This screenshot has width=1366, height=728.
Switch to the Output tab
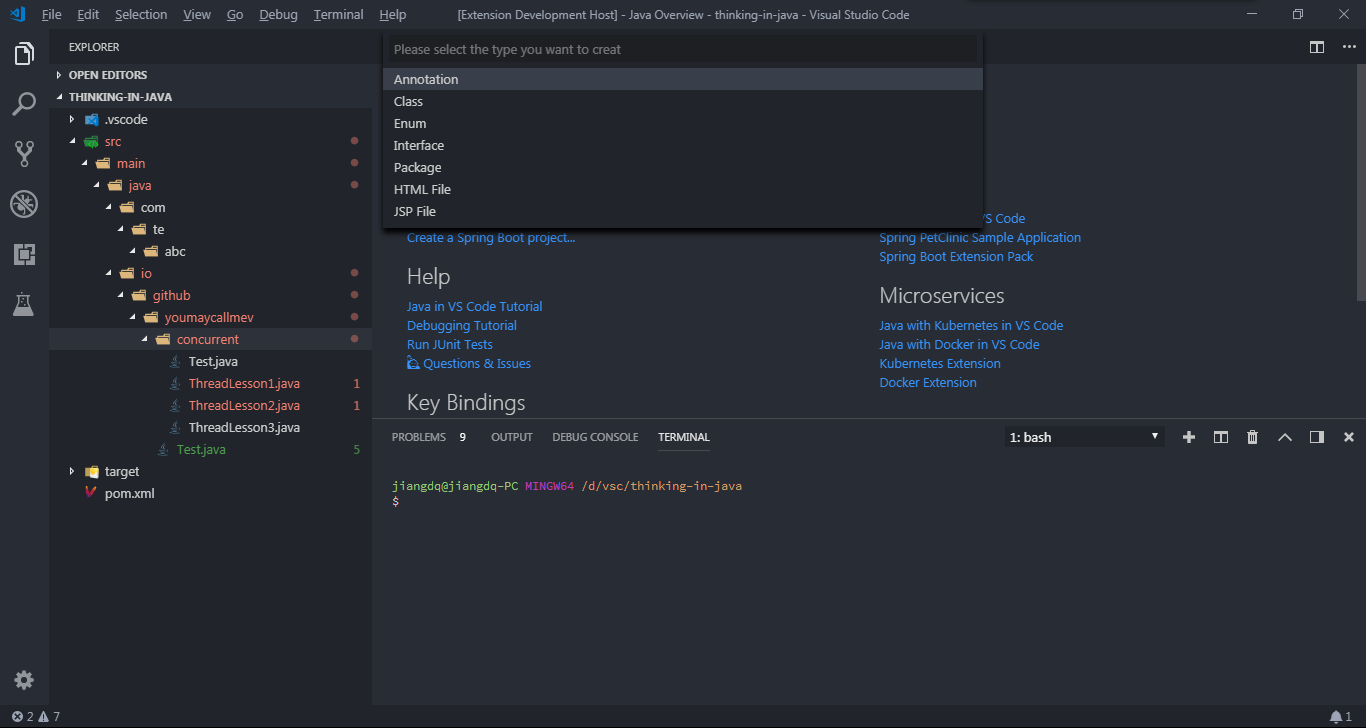(512, 437)
